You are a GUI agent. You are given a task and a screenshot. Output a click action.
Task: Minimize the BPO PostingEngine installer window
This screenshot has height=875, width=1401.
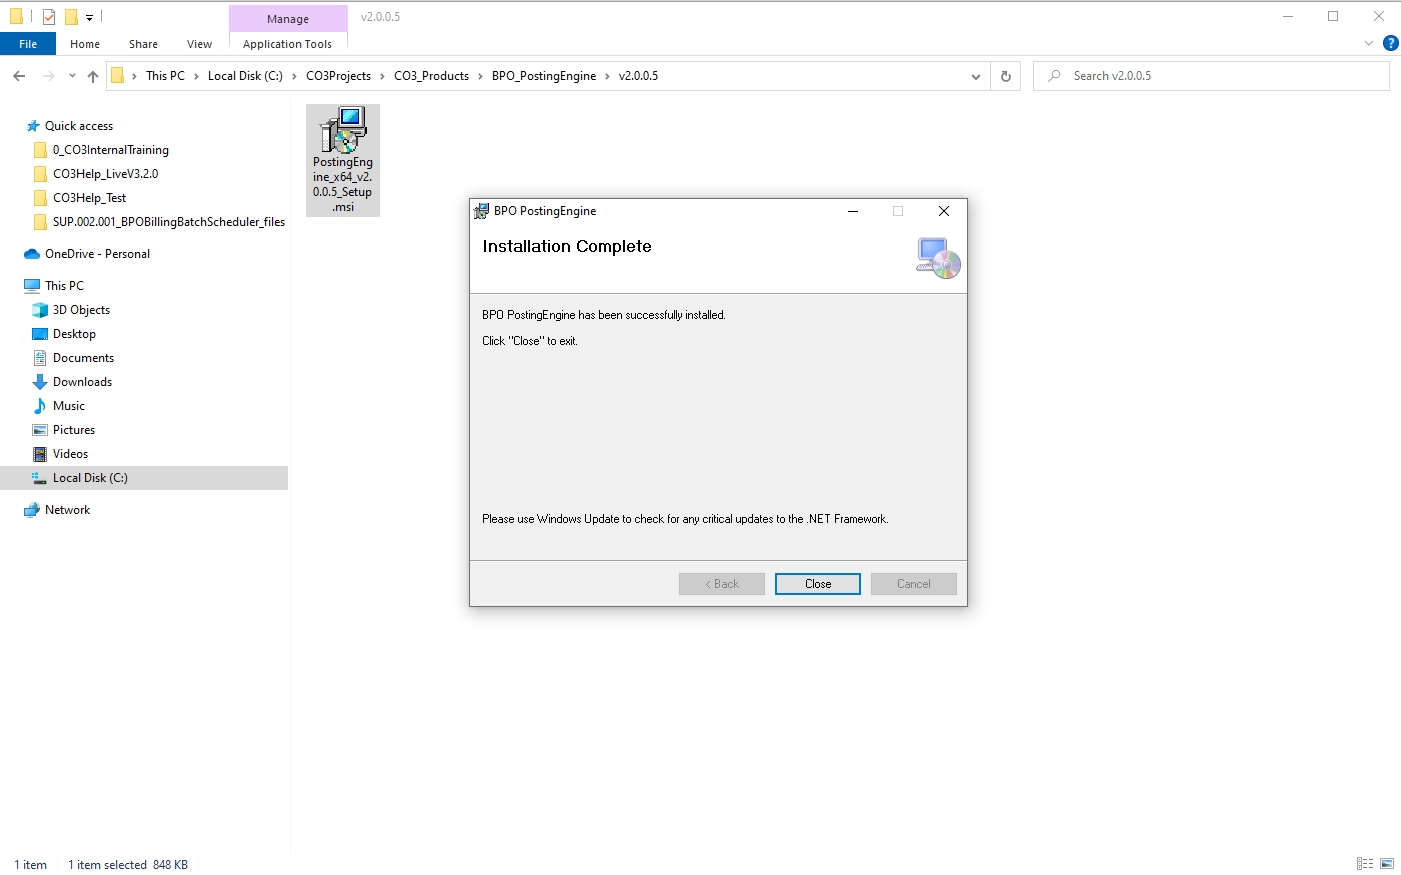pos(853,211)
